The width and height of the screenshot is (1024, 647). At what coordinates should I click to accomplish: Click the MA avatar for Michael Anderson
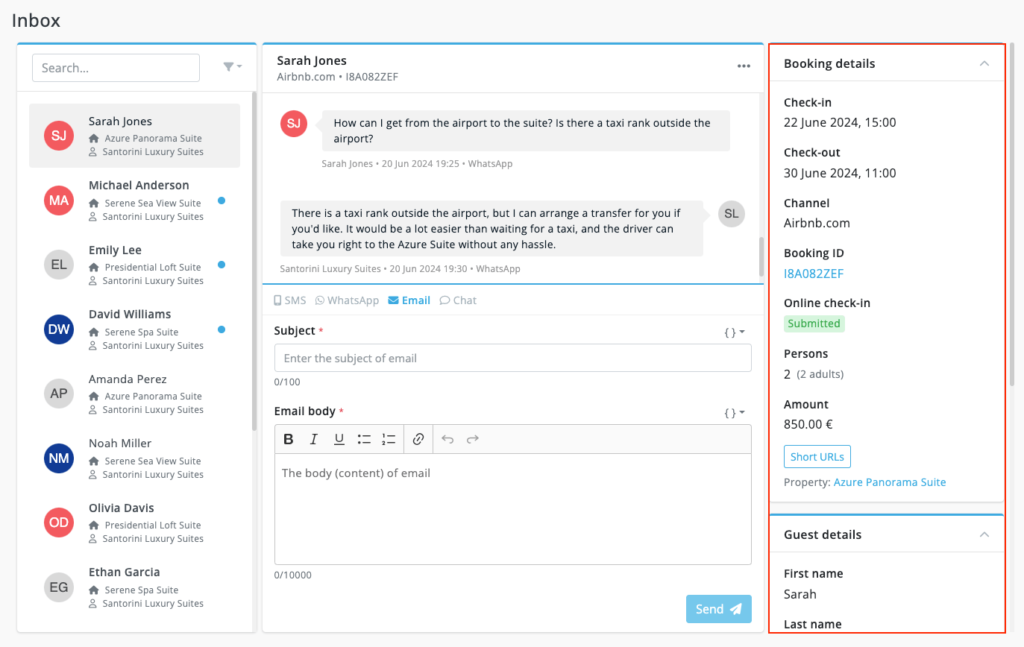click(59, 200)
